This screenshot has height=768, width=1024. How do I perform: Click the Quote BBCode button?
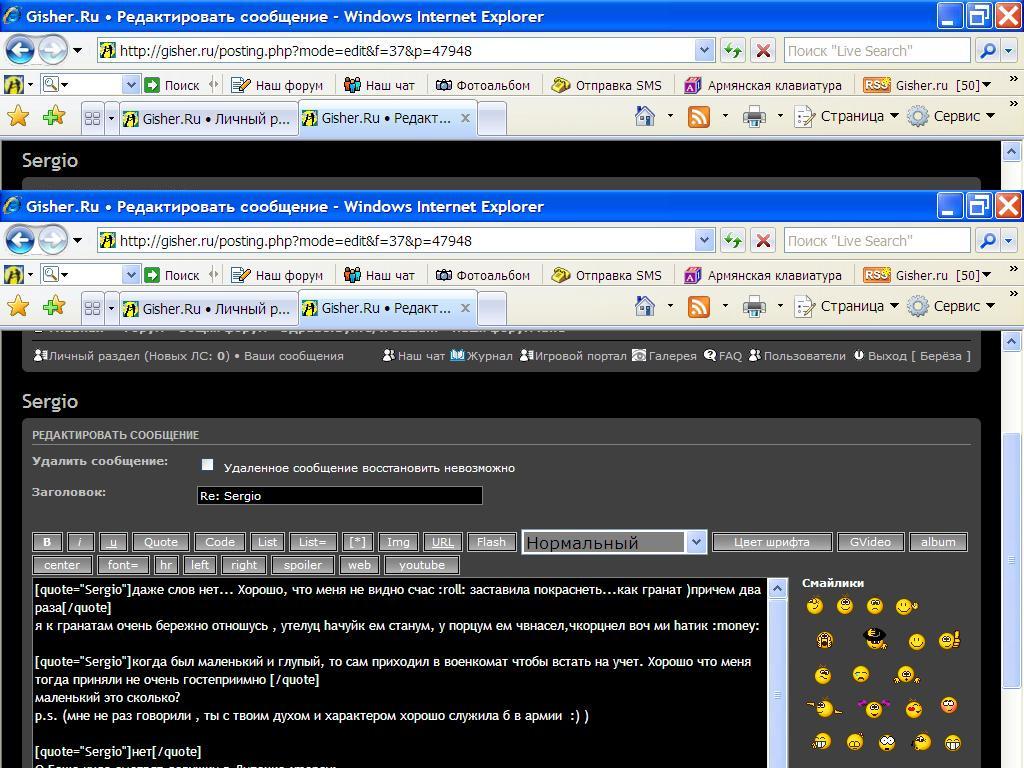click(x=160, y=542)
